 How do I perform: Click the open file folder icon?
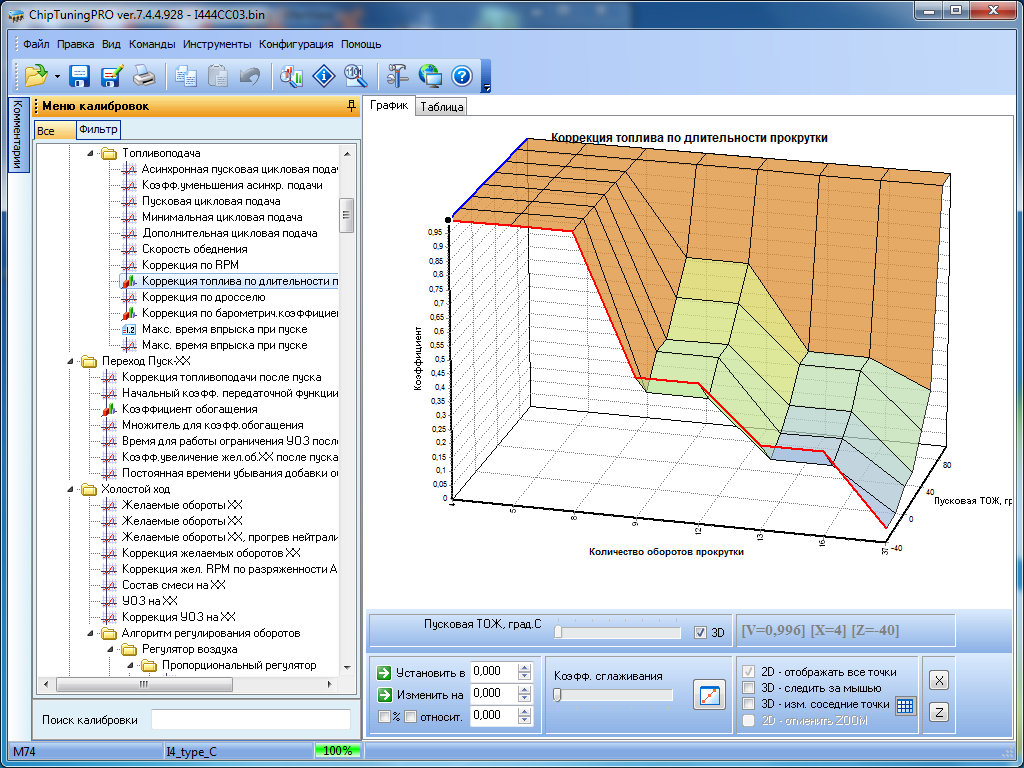[36, 76]
